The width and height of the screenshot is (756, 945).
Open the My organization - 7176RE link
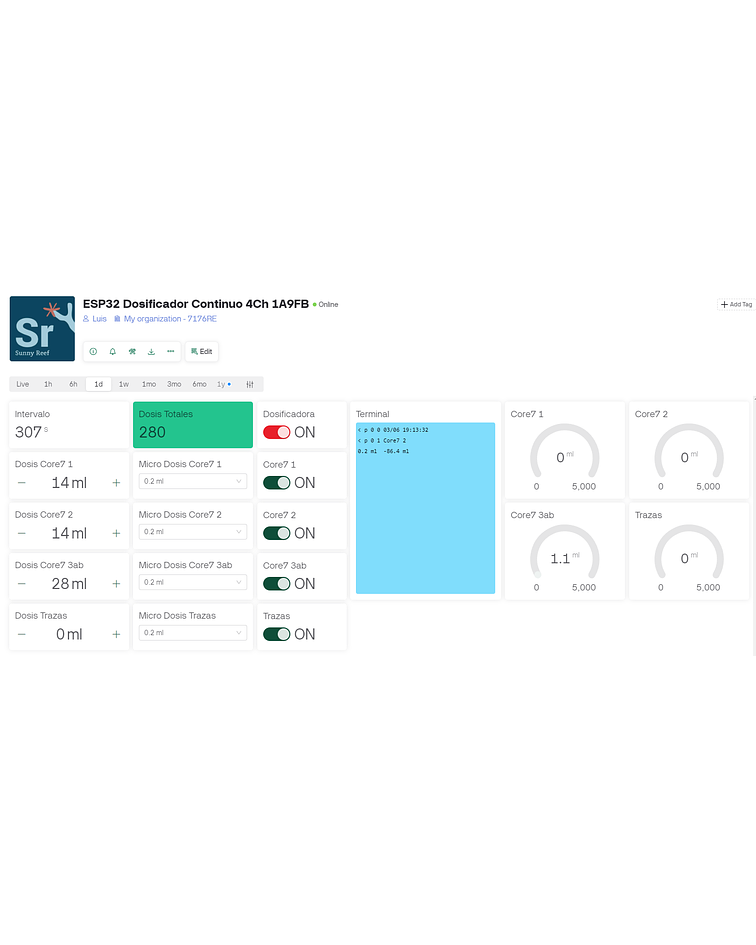point(166,319)
